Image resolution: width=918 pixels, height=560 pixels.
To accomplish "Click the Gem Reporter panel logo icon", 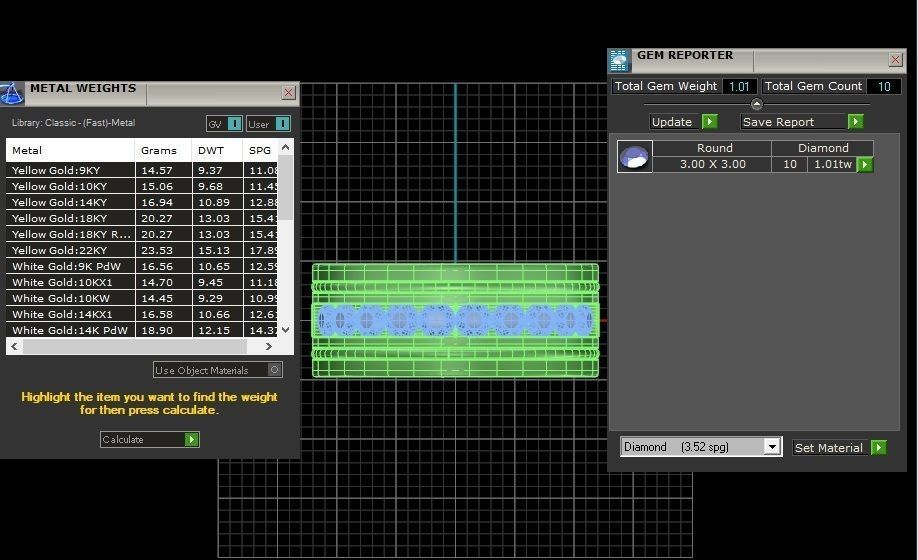I will [619, 60].
